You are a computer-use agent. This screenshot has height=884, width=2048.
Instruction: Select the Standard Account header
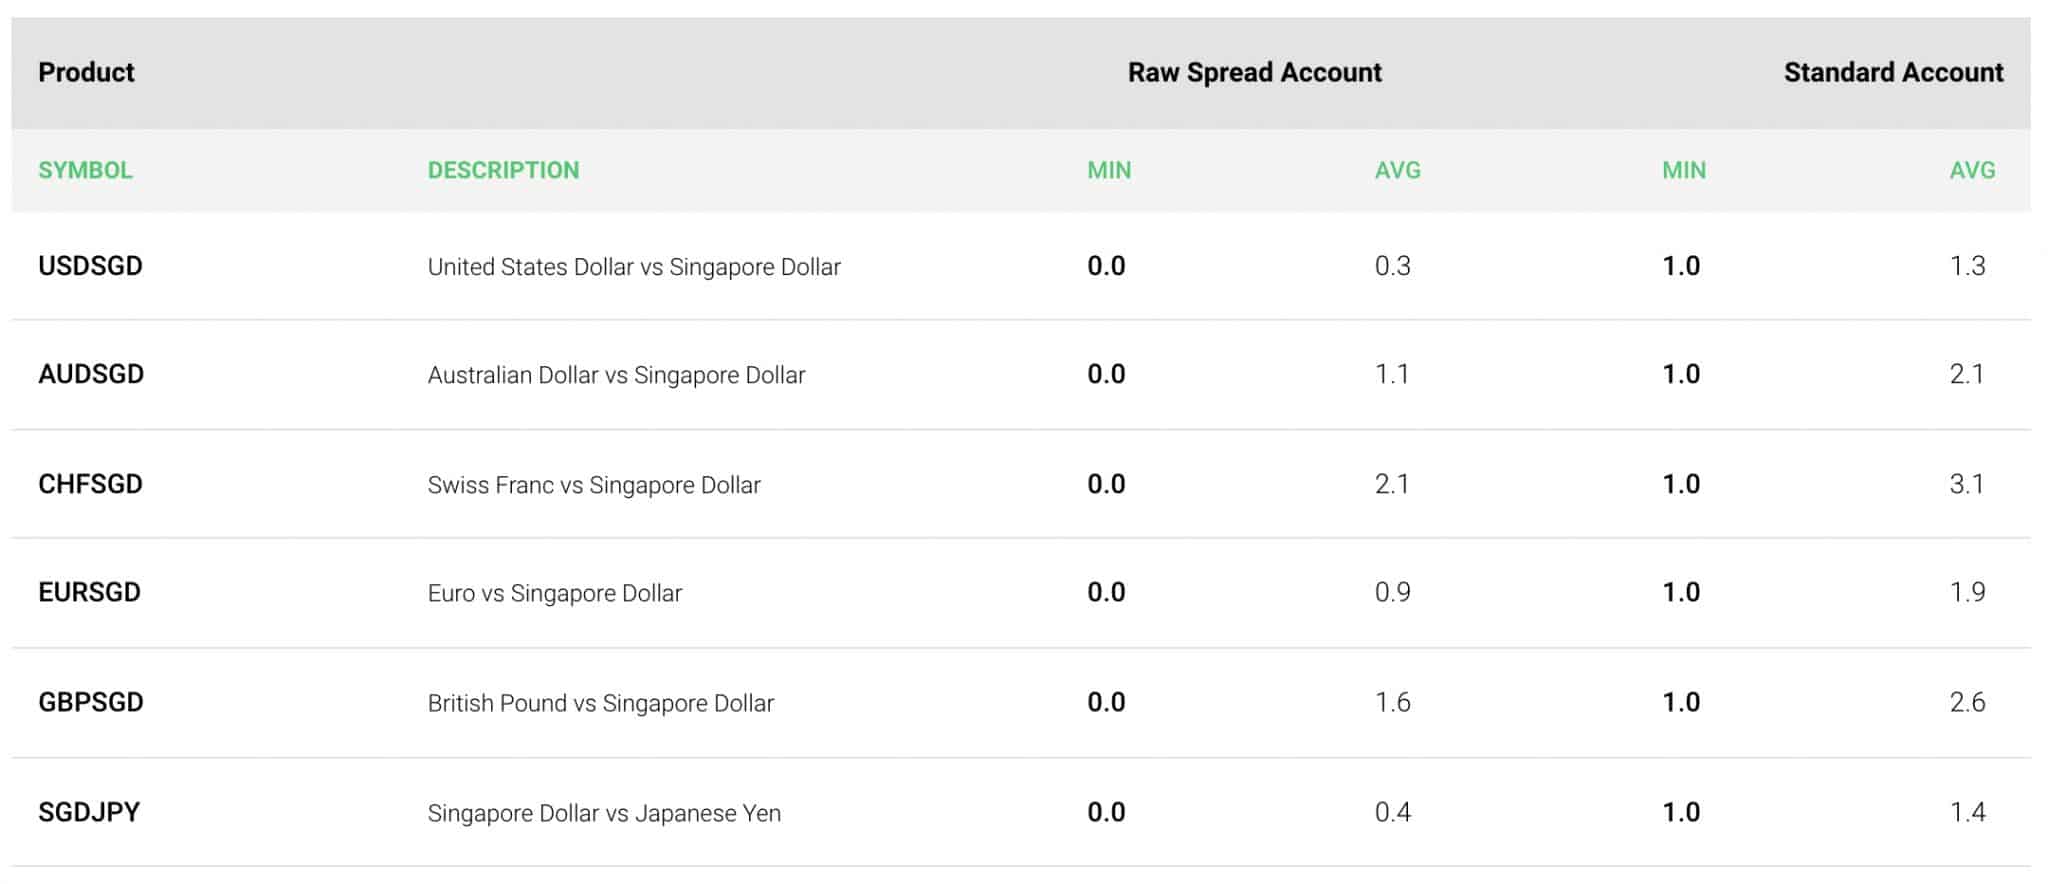[x=1894, y=72]
